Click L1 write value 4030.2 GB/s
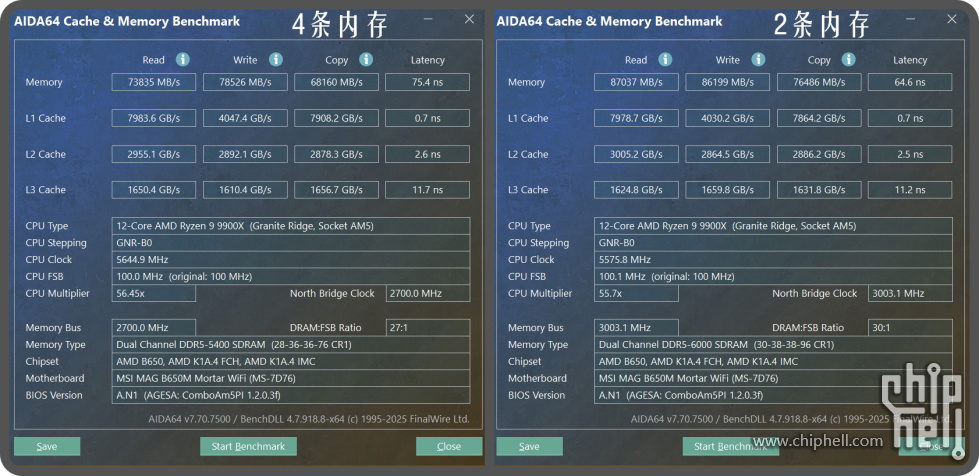This screenshot has height=476, width=979. coord(728,118)
